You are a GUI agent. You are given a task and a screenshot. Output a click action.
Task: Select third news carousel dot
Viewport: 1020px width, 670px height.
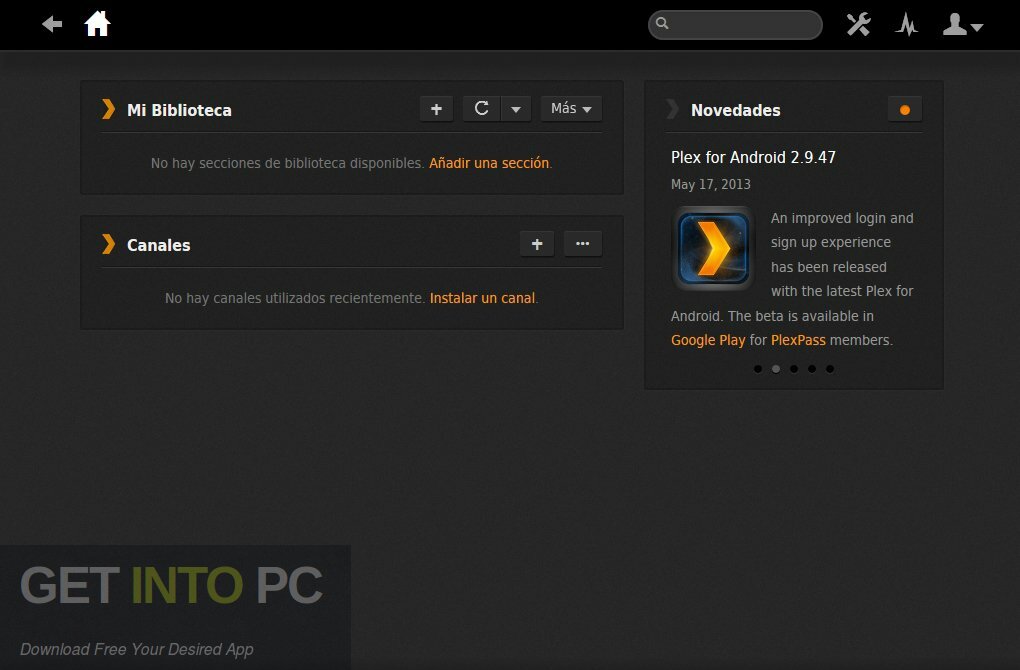click(x=794, y=369)
